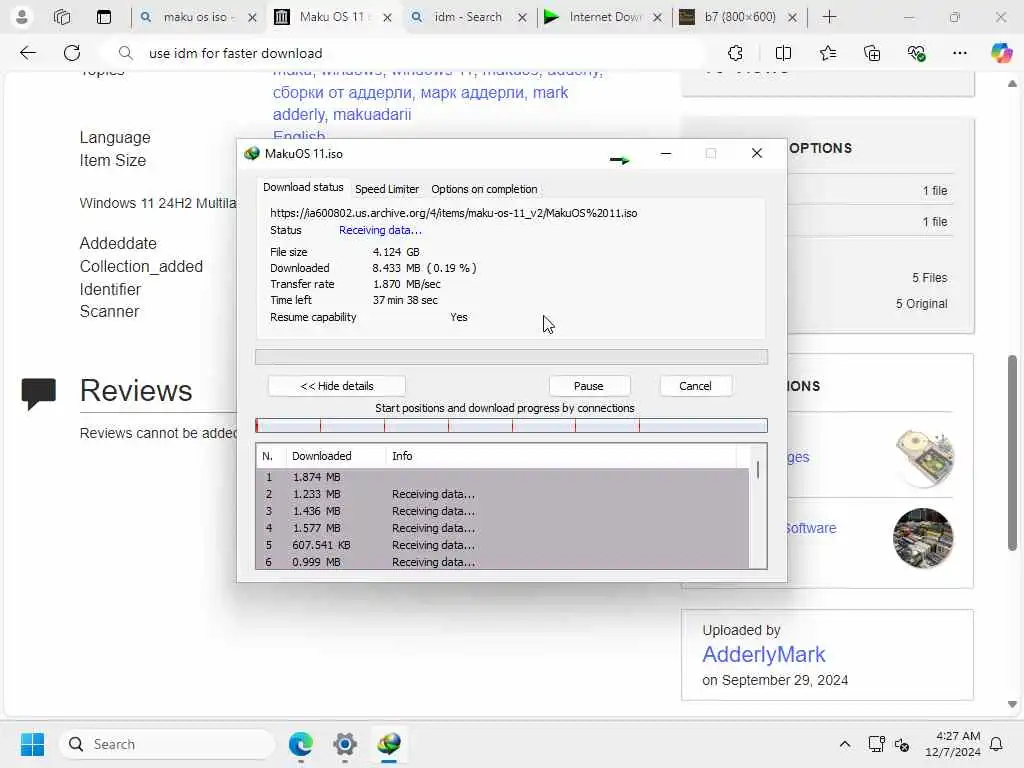Image resolution: width=1024 pixels, height=768 pixels.
Task: Open the Copilot icon
Action: [x=1001, y=53]
